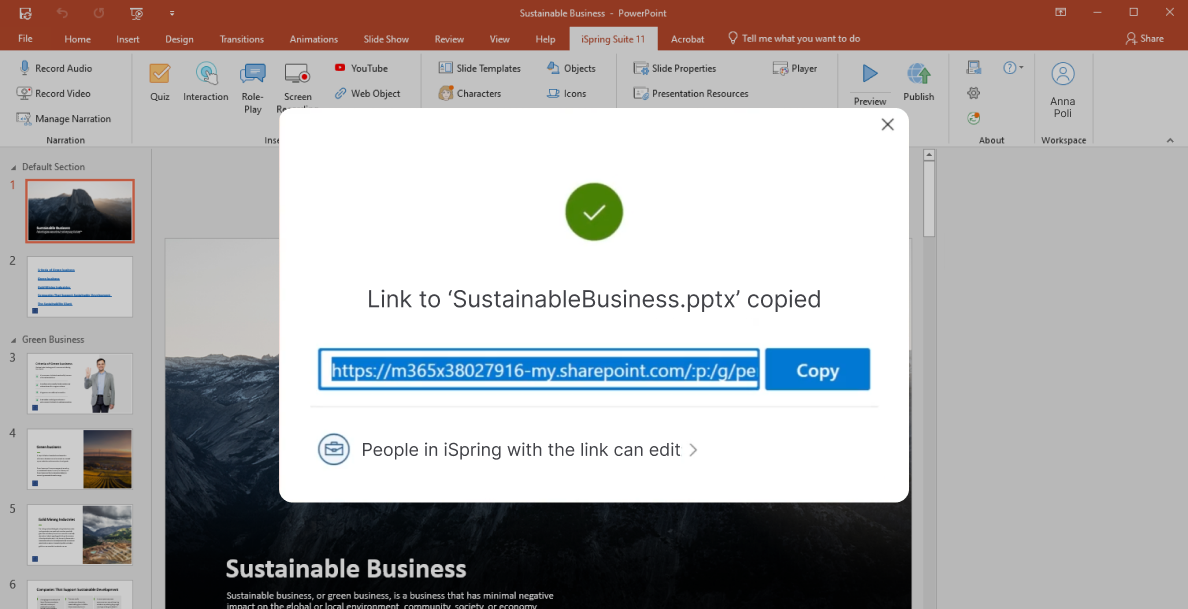The height and width of the screenshot is (609, 1188).
Task: Open the Slide Templates gallery
Action: pos(480,68)
